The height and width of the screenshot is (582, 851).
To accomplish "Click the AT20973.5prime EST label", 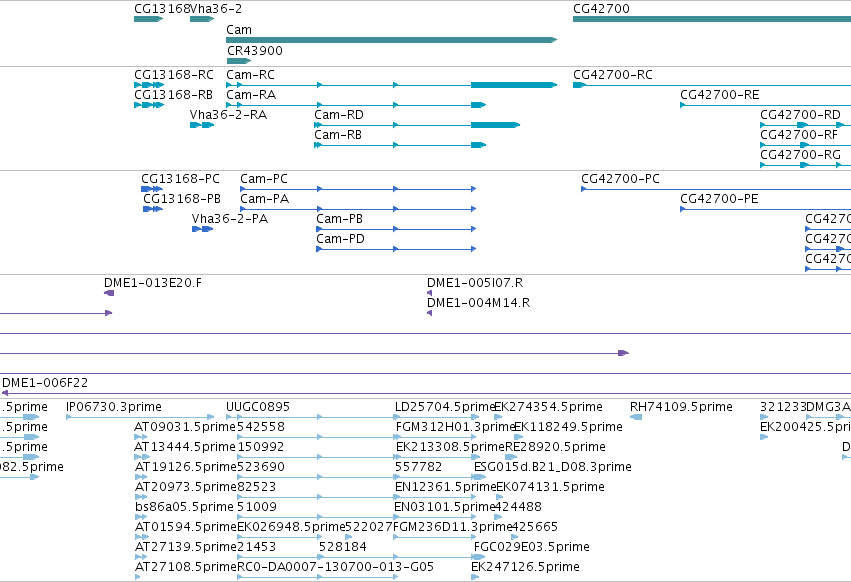I will click(186, 487).
